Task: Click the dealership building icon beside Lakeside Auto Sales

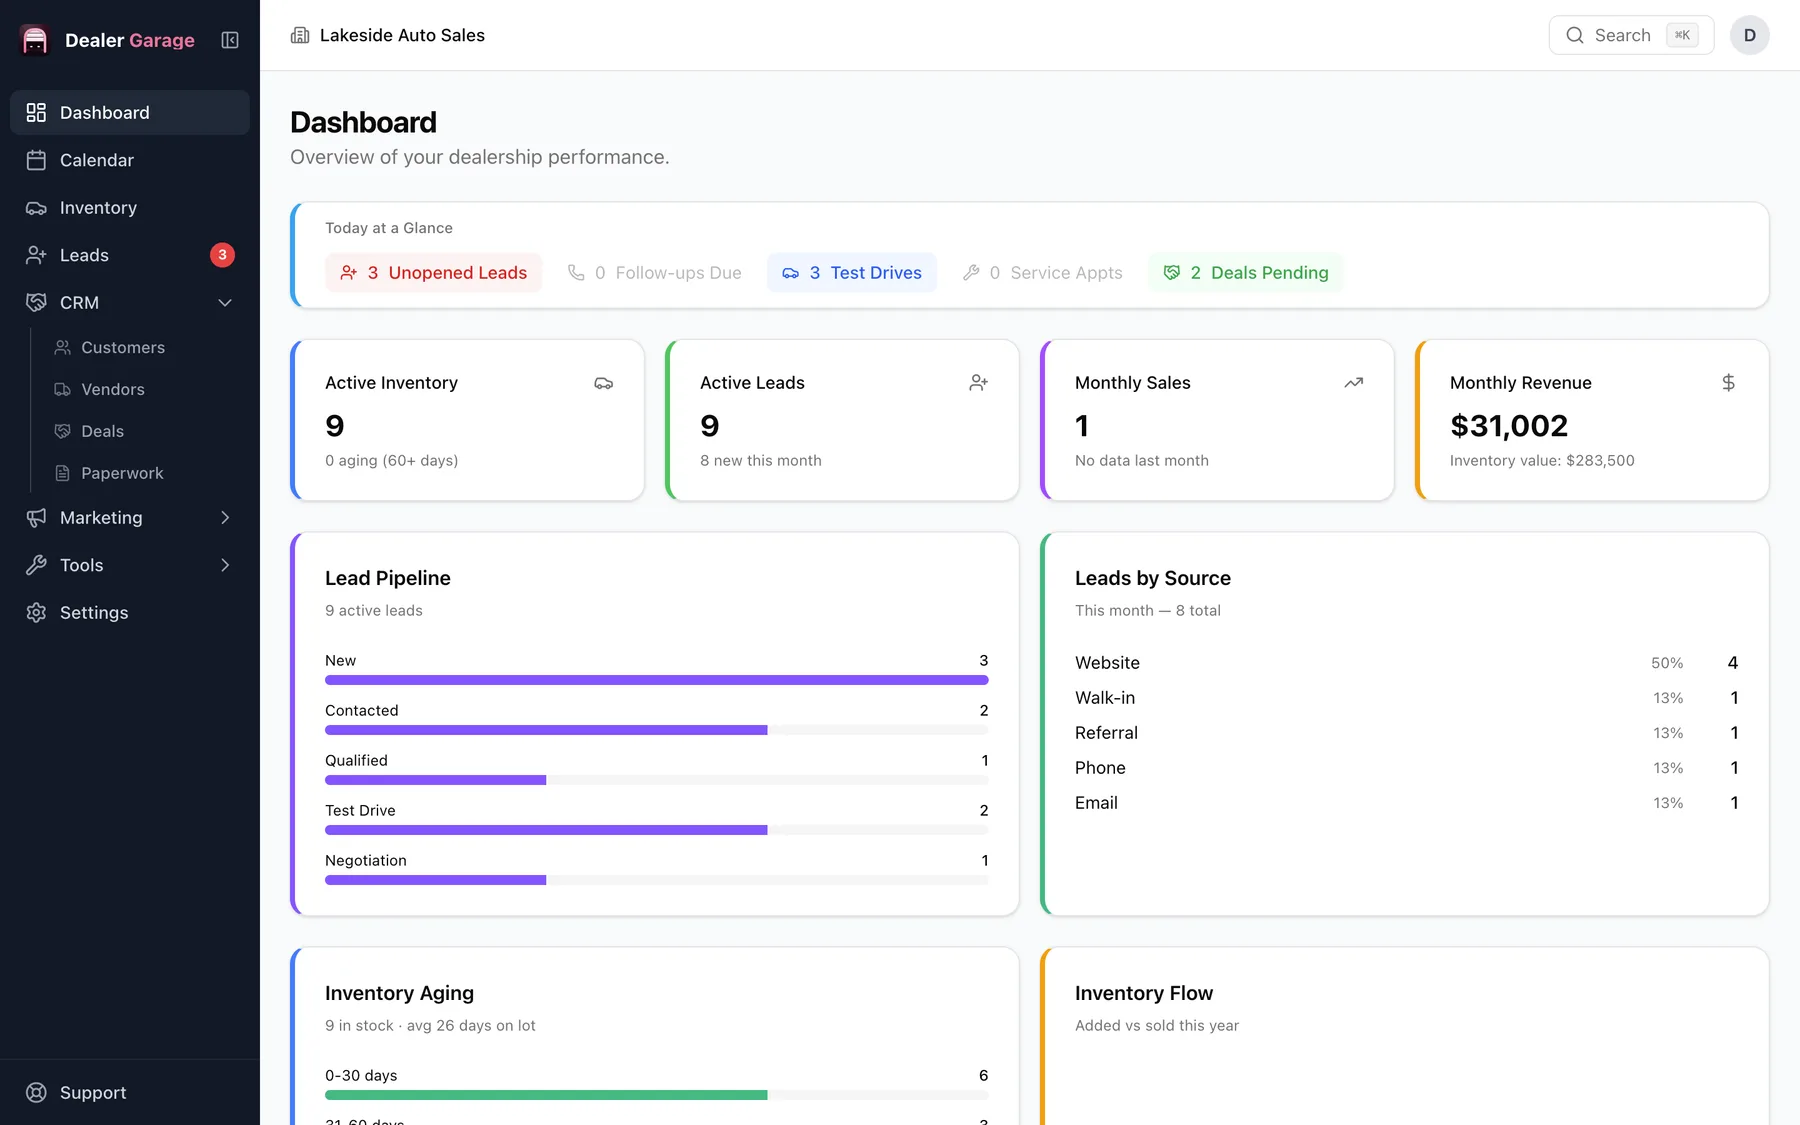Action: [x=300, y=35]
